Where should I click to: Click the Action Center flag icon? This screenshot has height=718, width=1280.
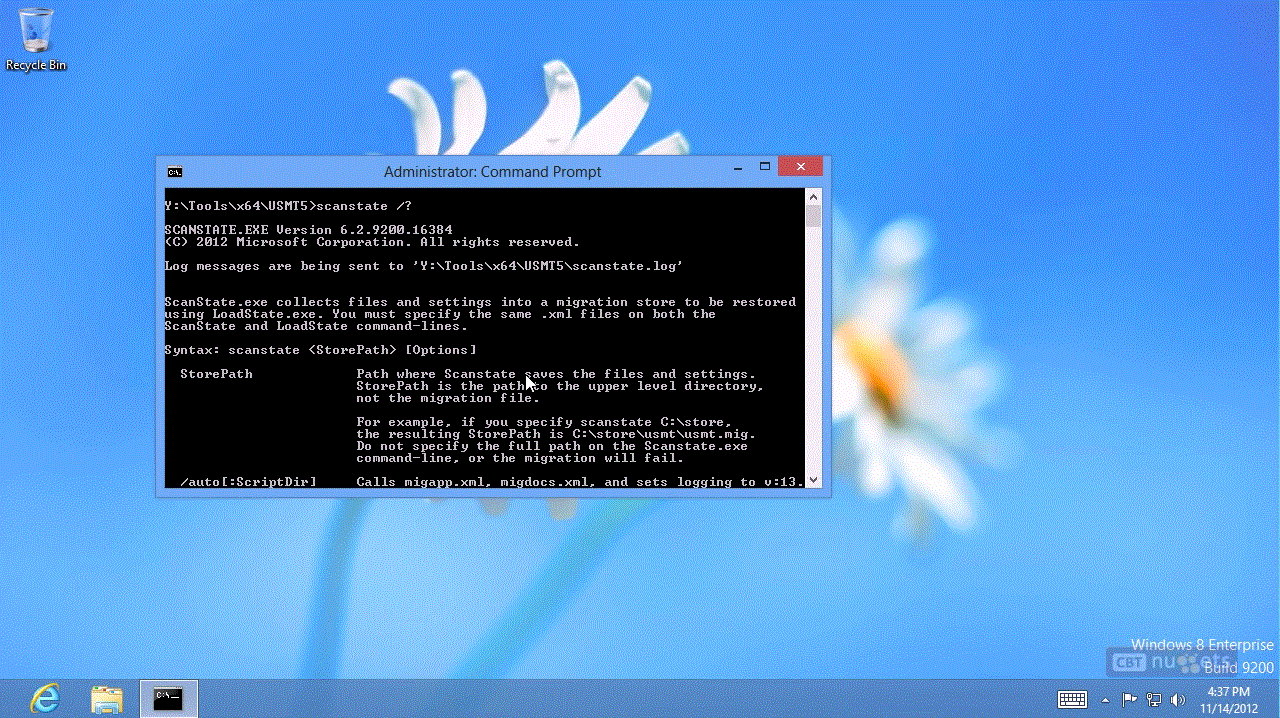click(1131, 699)
